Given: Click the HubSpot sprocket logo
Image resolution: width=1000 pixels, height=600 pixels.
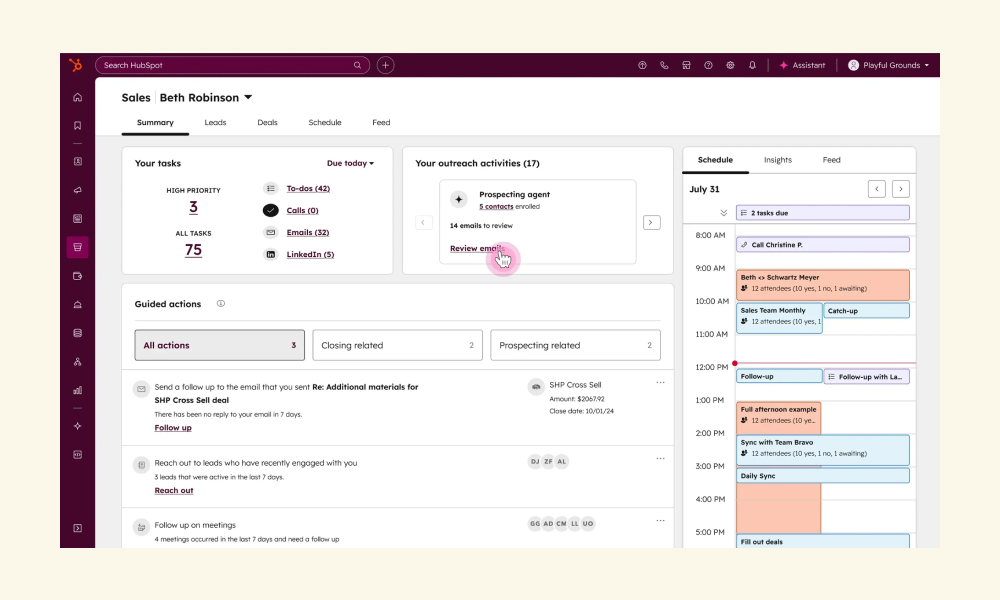Looking at the screenshot, I should pos(76,65).
